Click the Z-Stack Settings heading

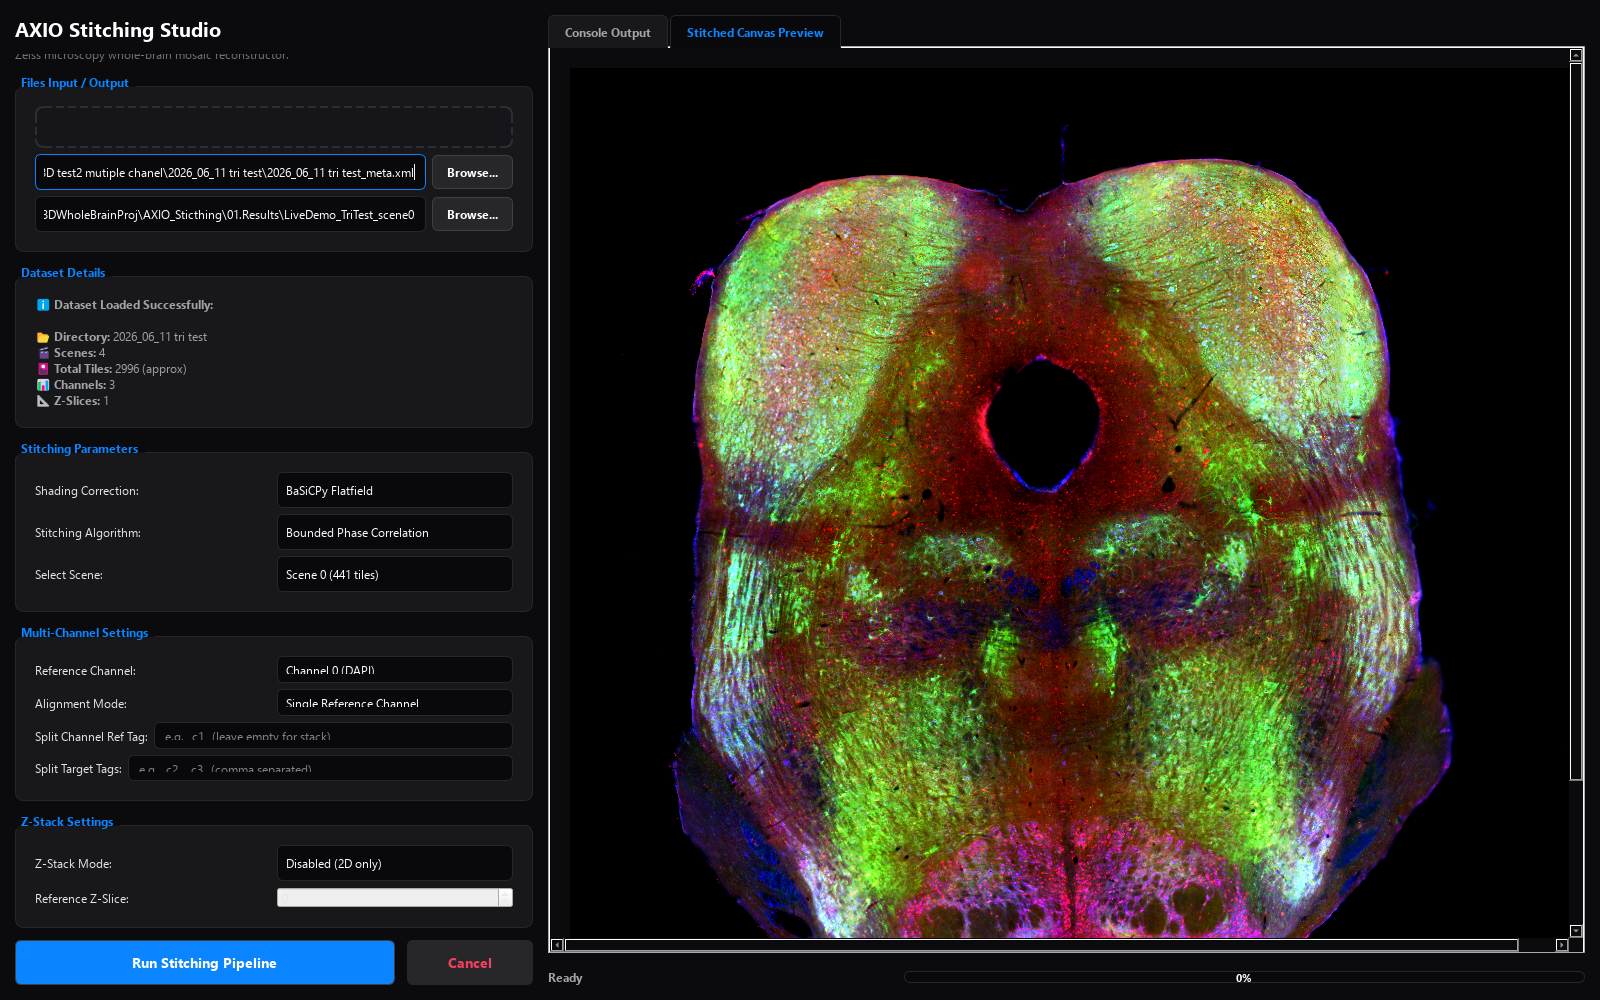click(67, 822)
